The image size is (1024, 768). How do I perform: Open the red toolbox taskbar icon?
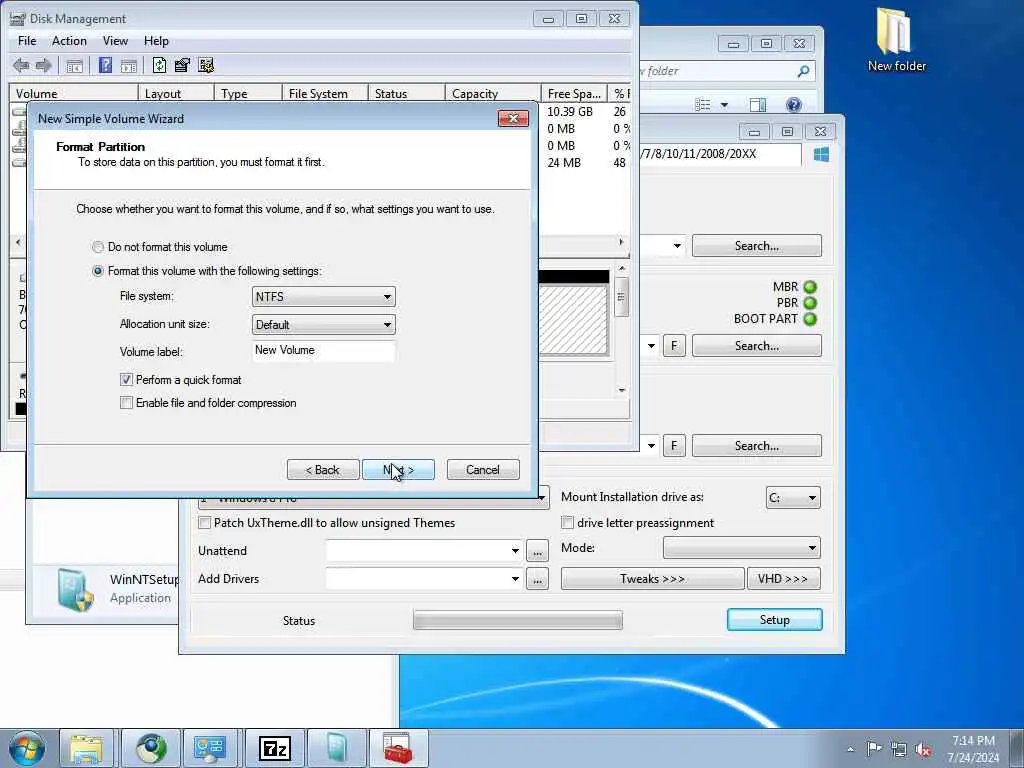[x=398, y=748]
